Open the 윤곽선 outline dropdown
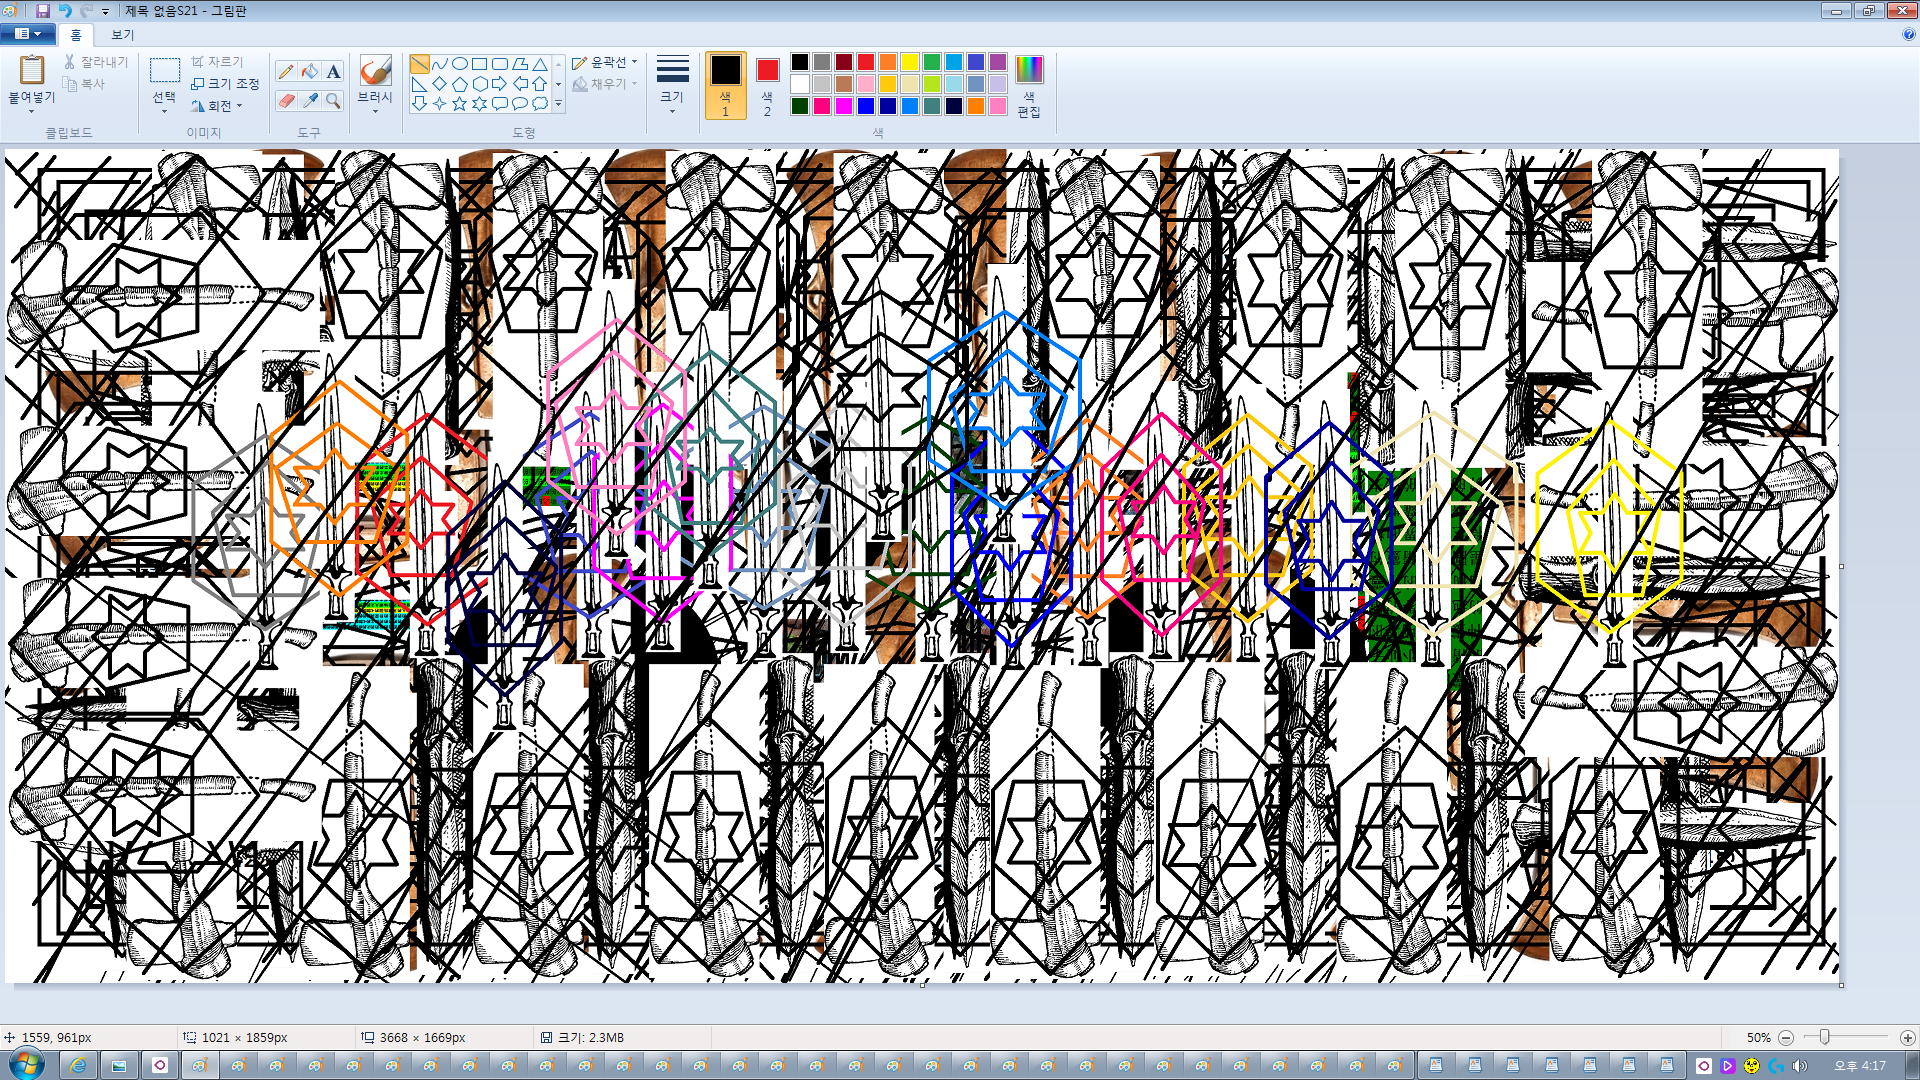This screenshot has height=1080, width=1920. (x=605, y=62)
